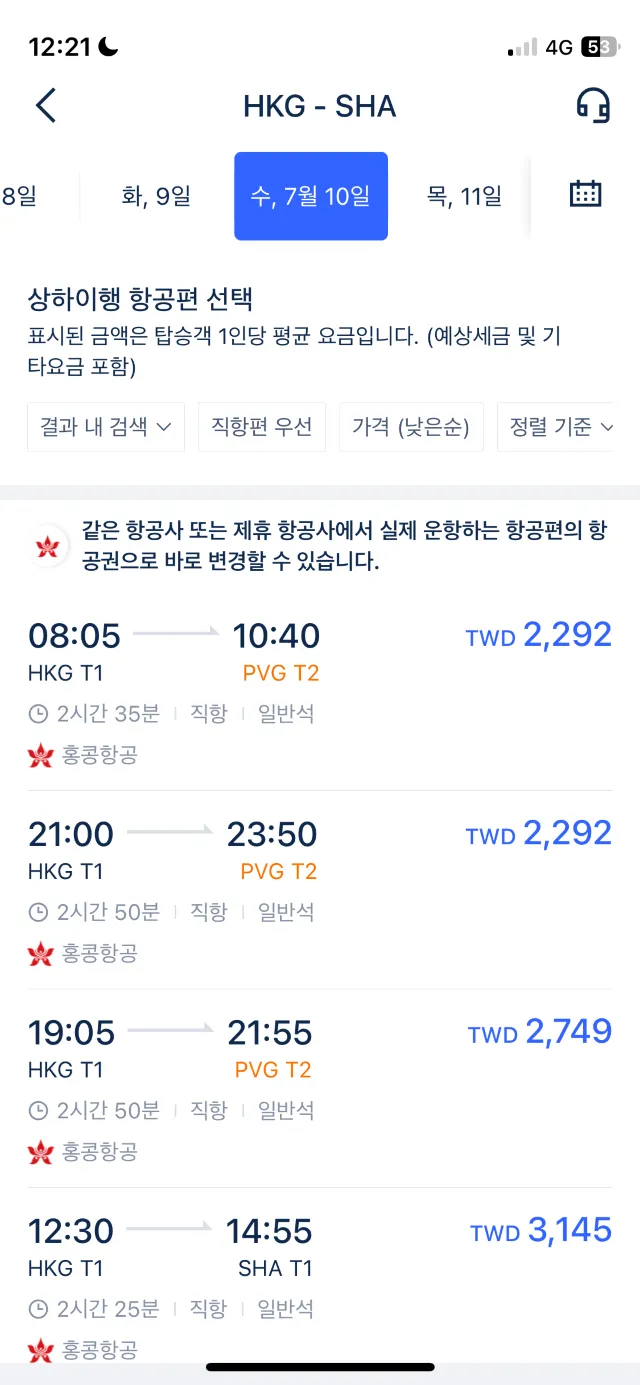Tap the Hong Kong Airlines logo on 21:00 flight

[x=39, y=955]
